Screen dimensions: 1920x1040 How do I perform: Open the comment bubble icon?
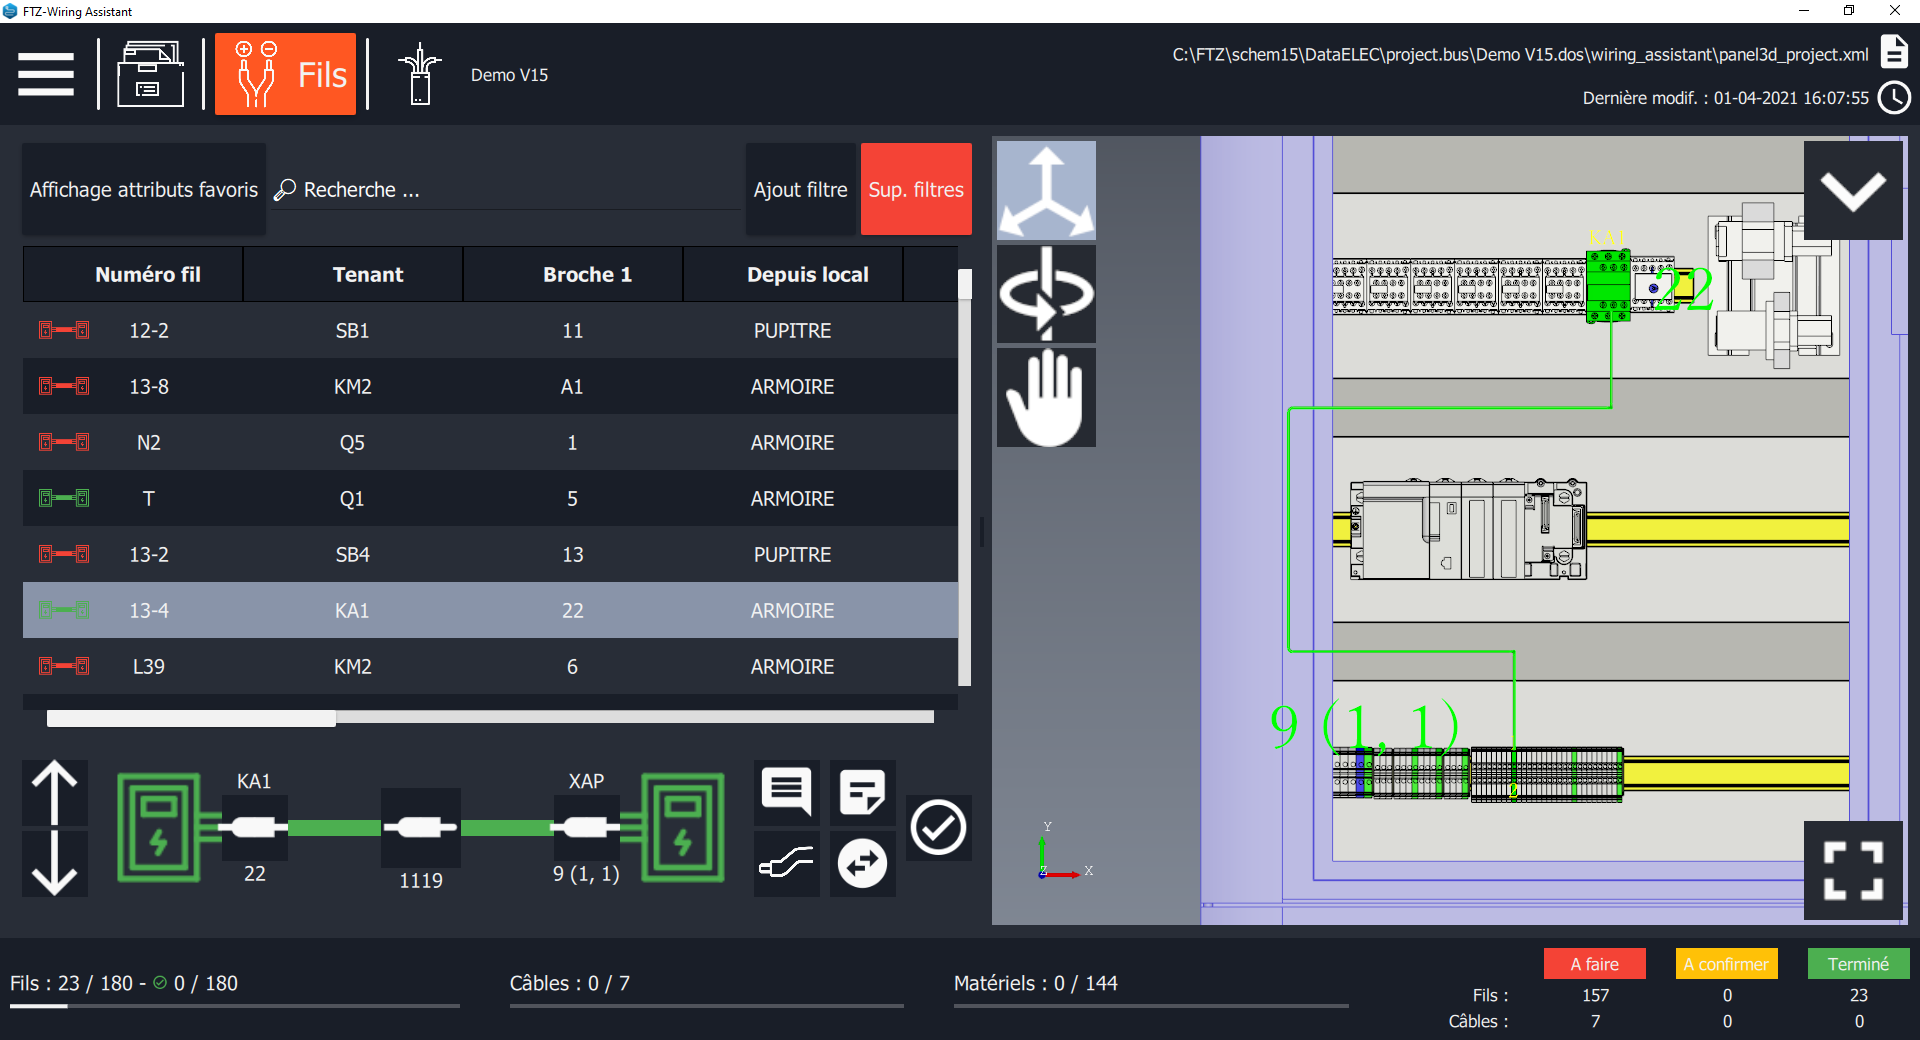(x=786, y=792)
